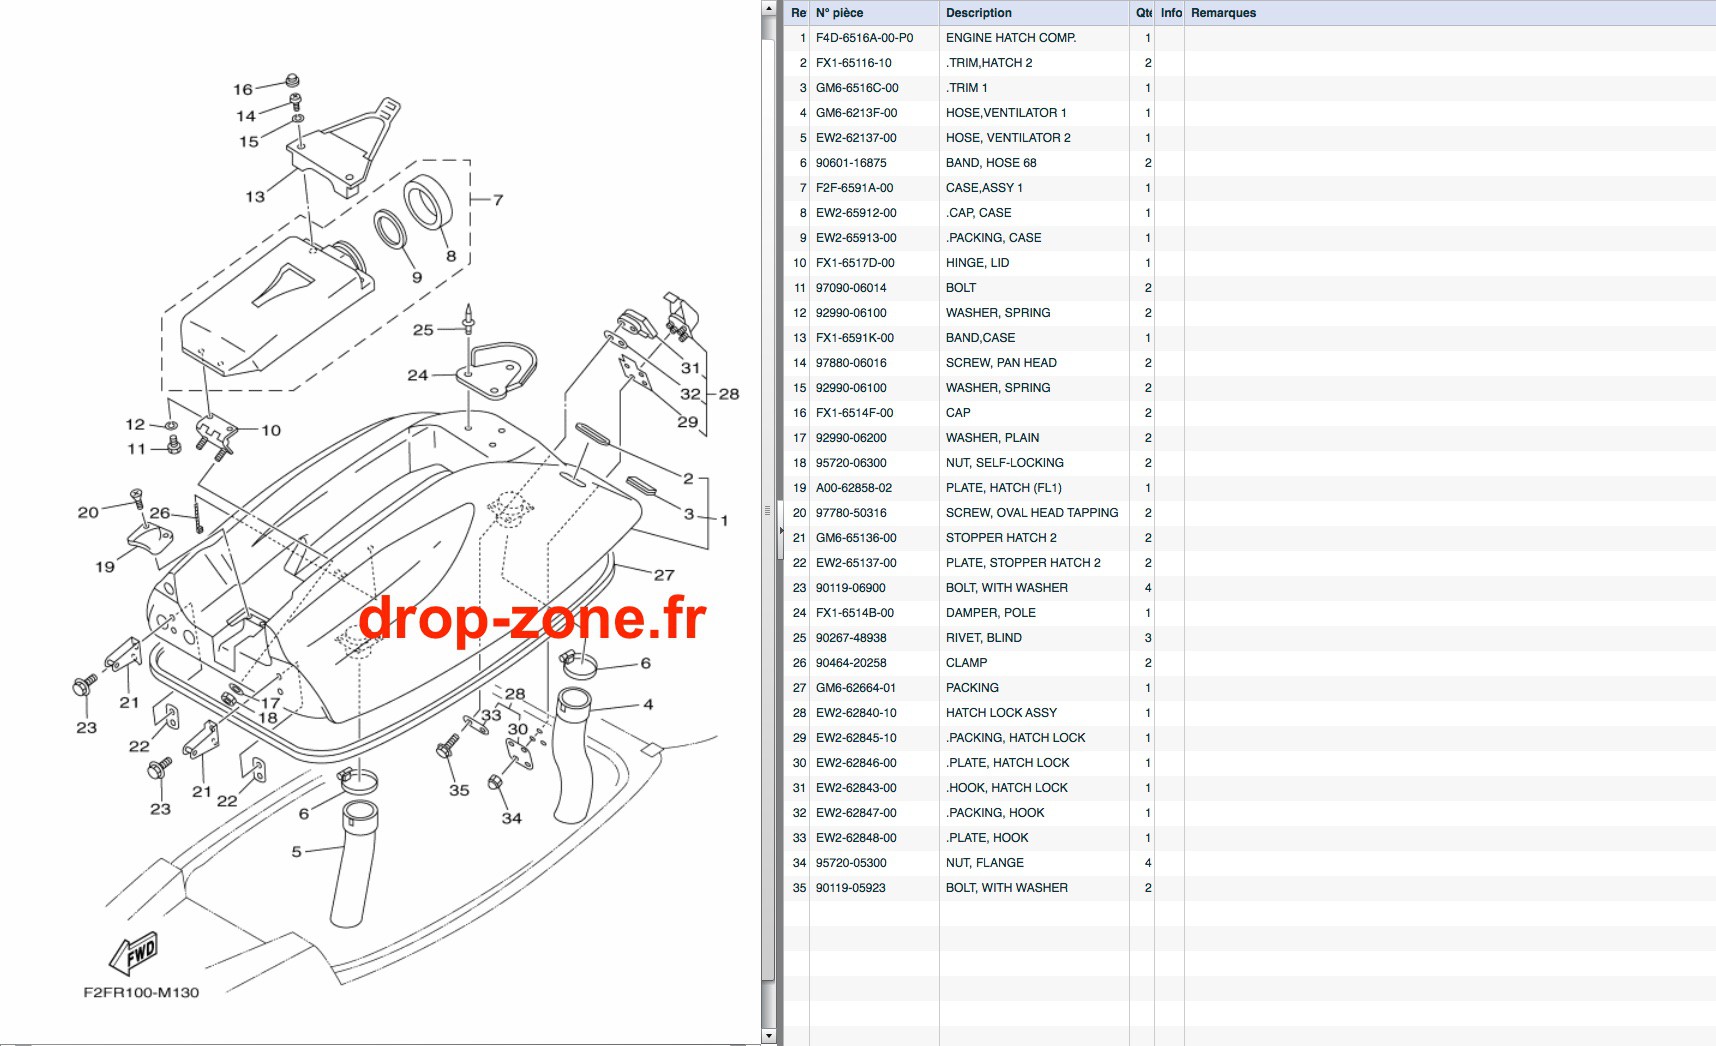This screenshot has height=1046, width=1716.
Task: Sort by the 'N° pièce' column header
Action: [874, 13]
